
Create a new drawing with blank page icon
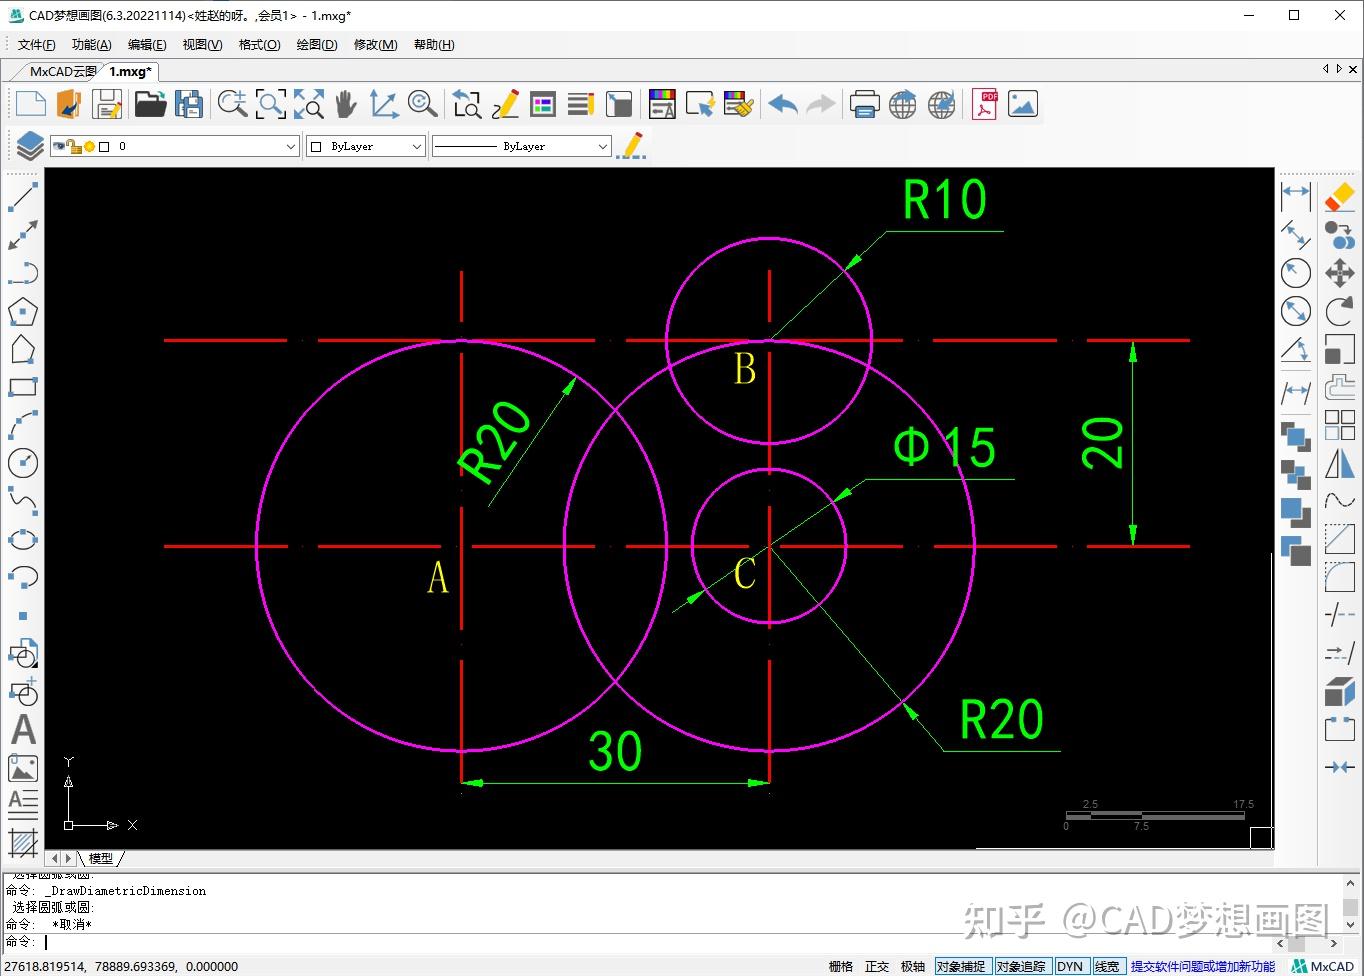click(31, 104)
